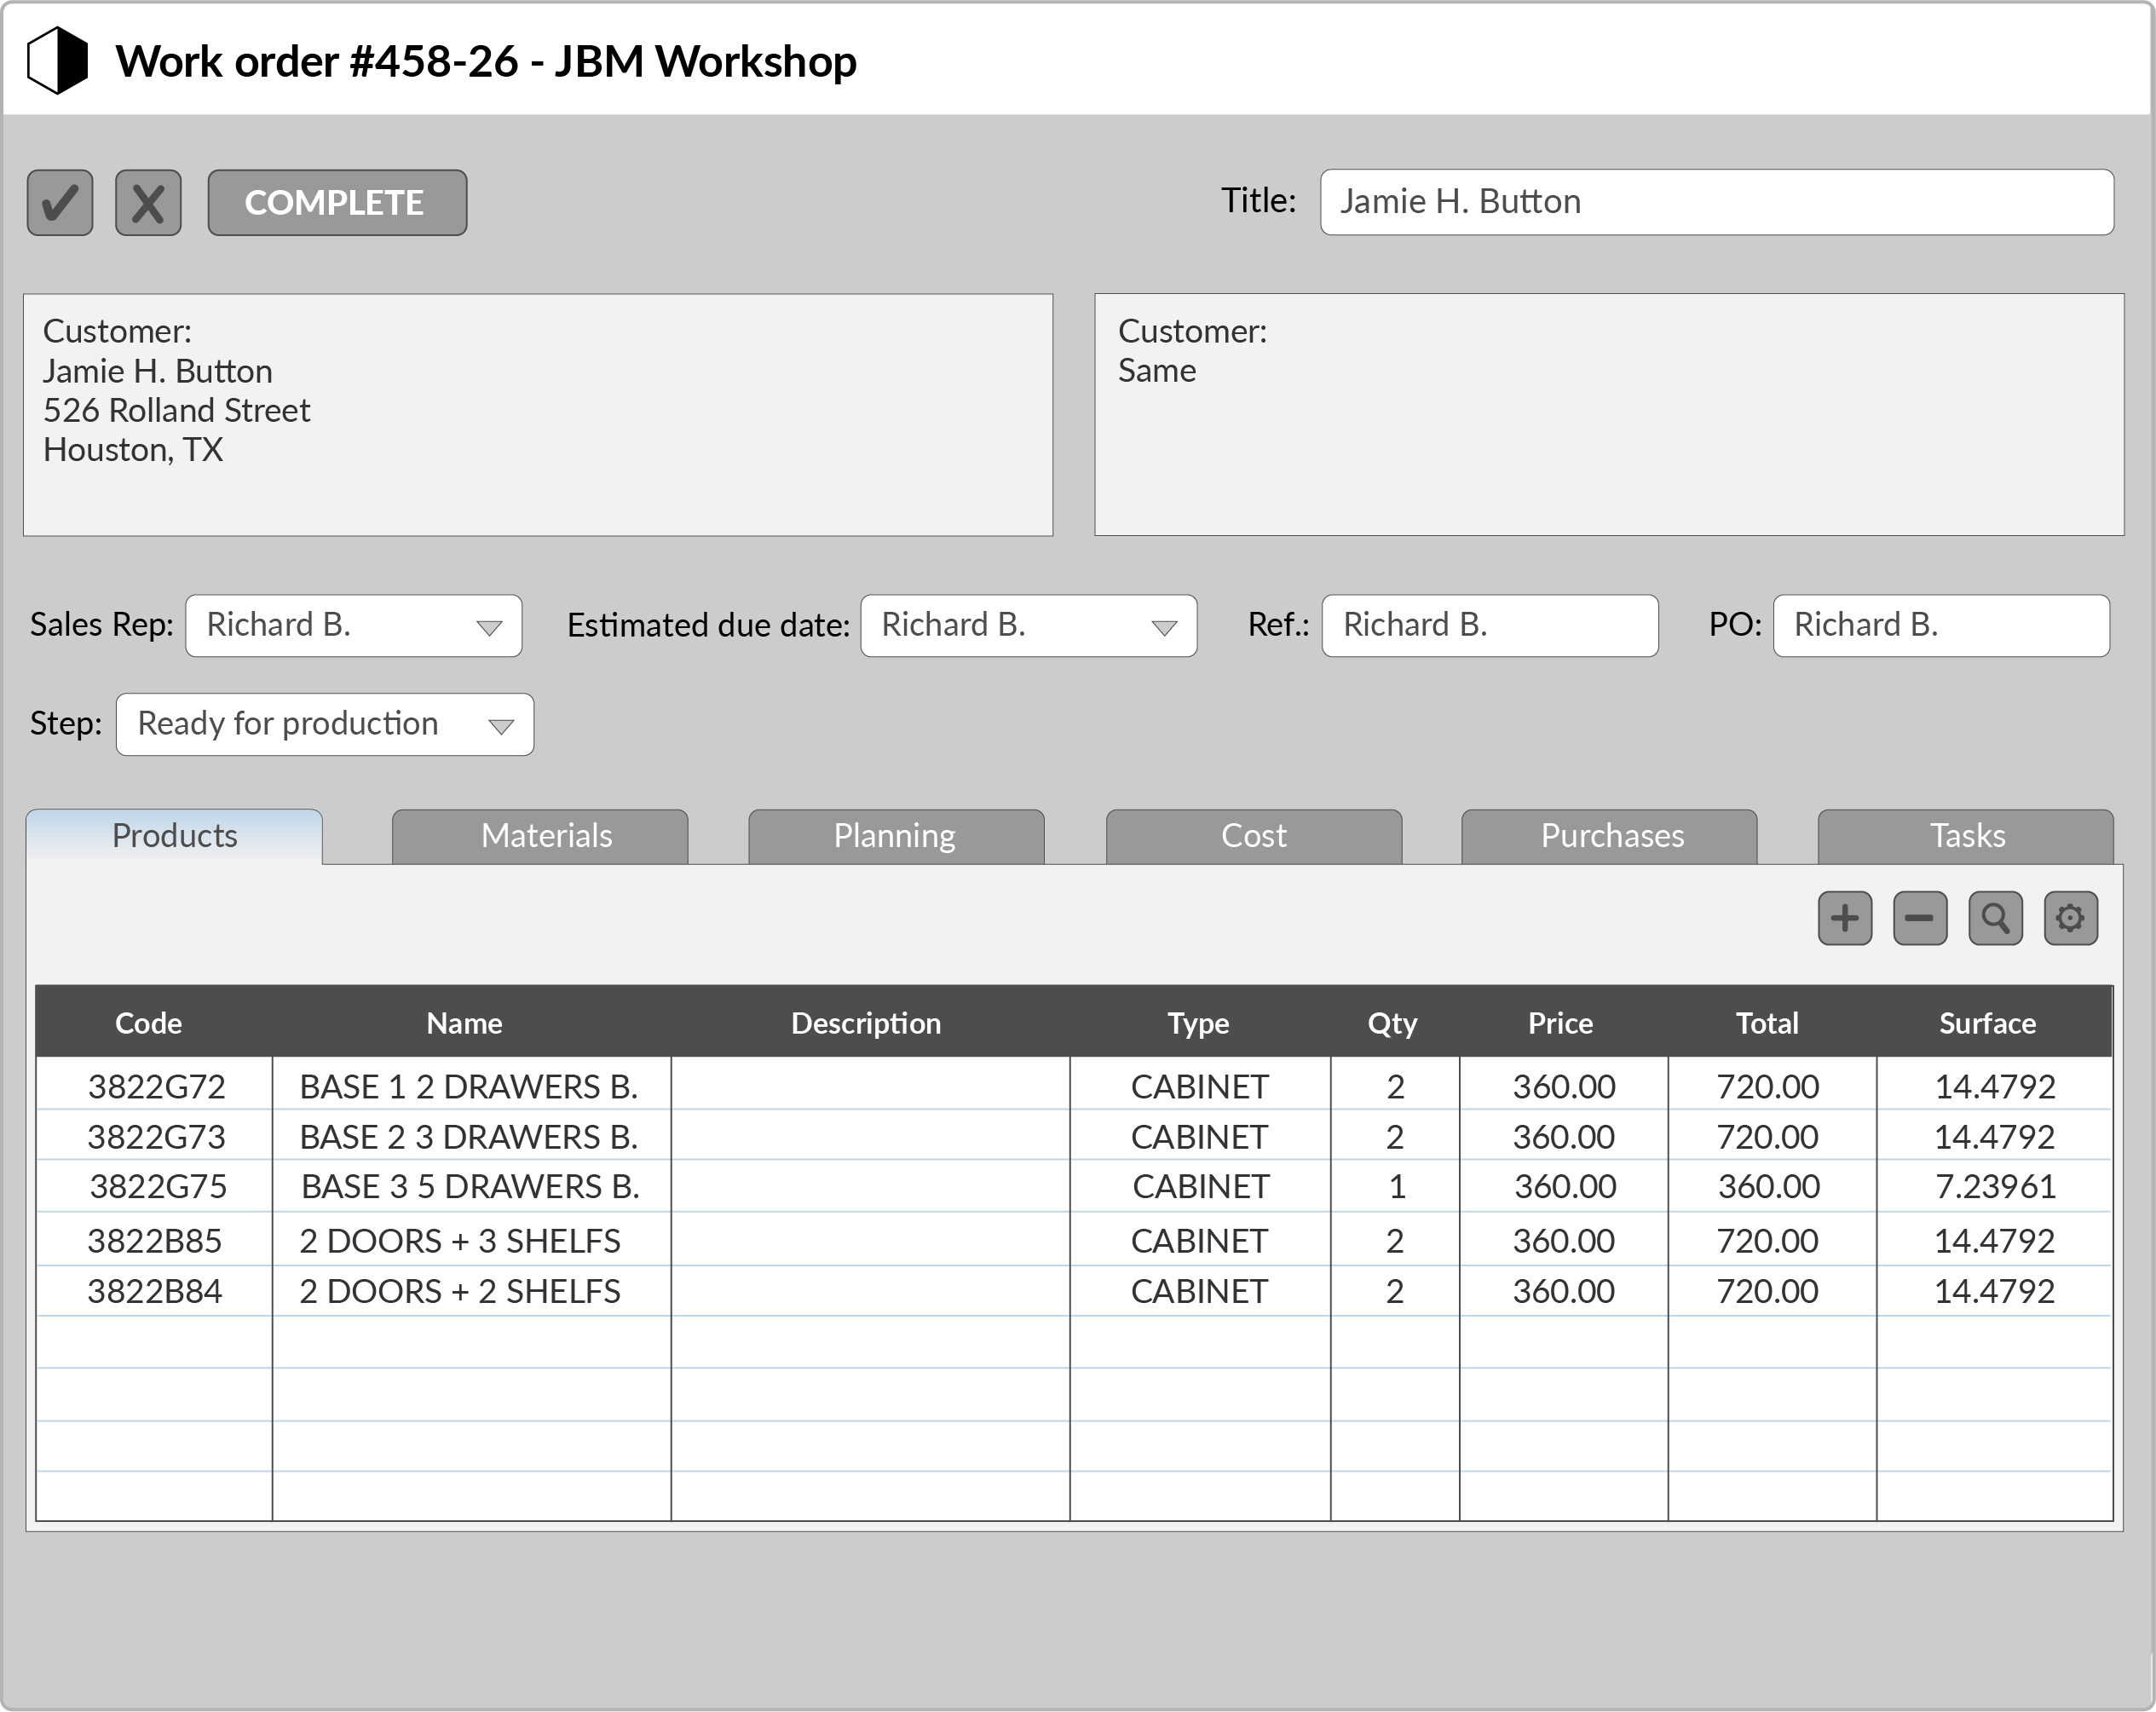
Task: Click quantity 2 in 3822G72 row
Action: tap(1396, 1087)
